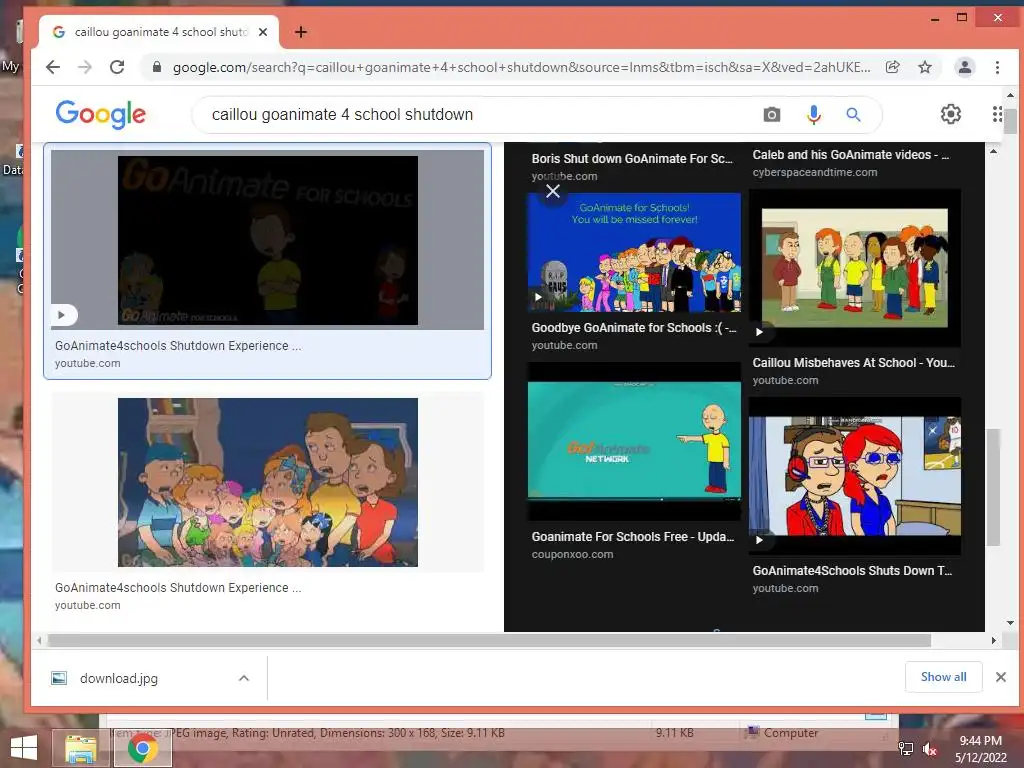Screen dimensions: 1024x768
Task: Open Caleb and his GoAnimate videos result
Action: tap(850, 155)
